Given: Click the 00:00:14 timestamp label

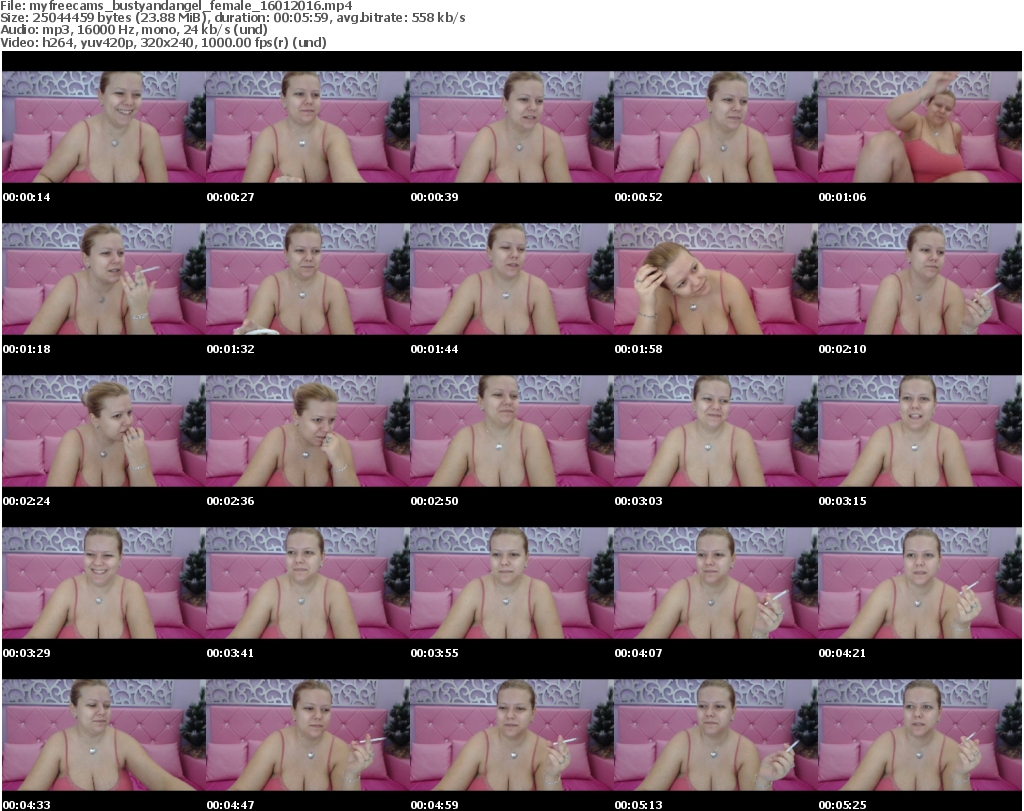Looking at the screenshot, I should pyautogui.click(x=26, y=197).
